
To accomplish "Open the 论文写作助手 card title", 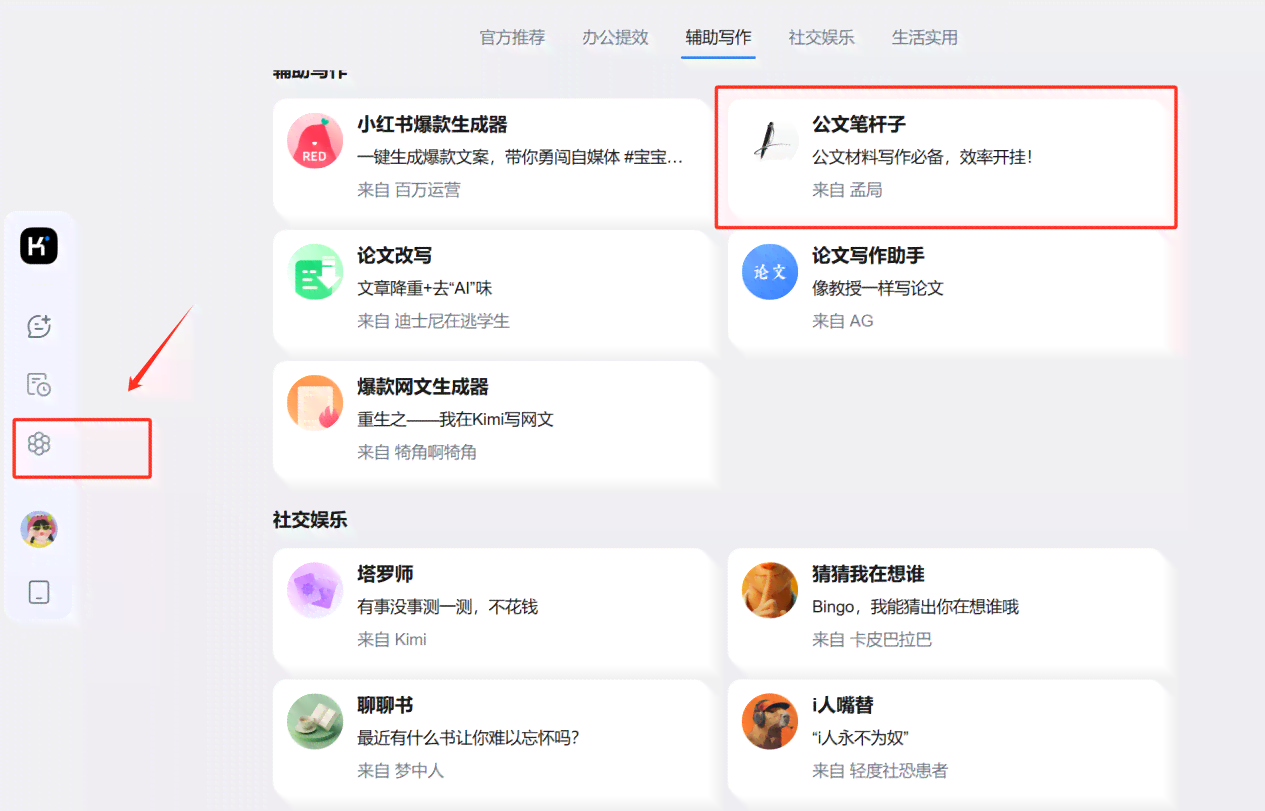I will [868, 256].
